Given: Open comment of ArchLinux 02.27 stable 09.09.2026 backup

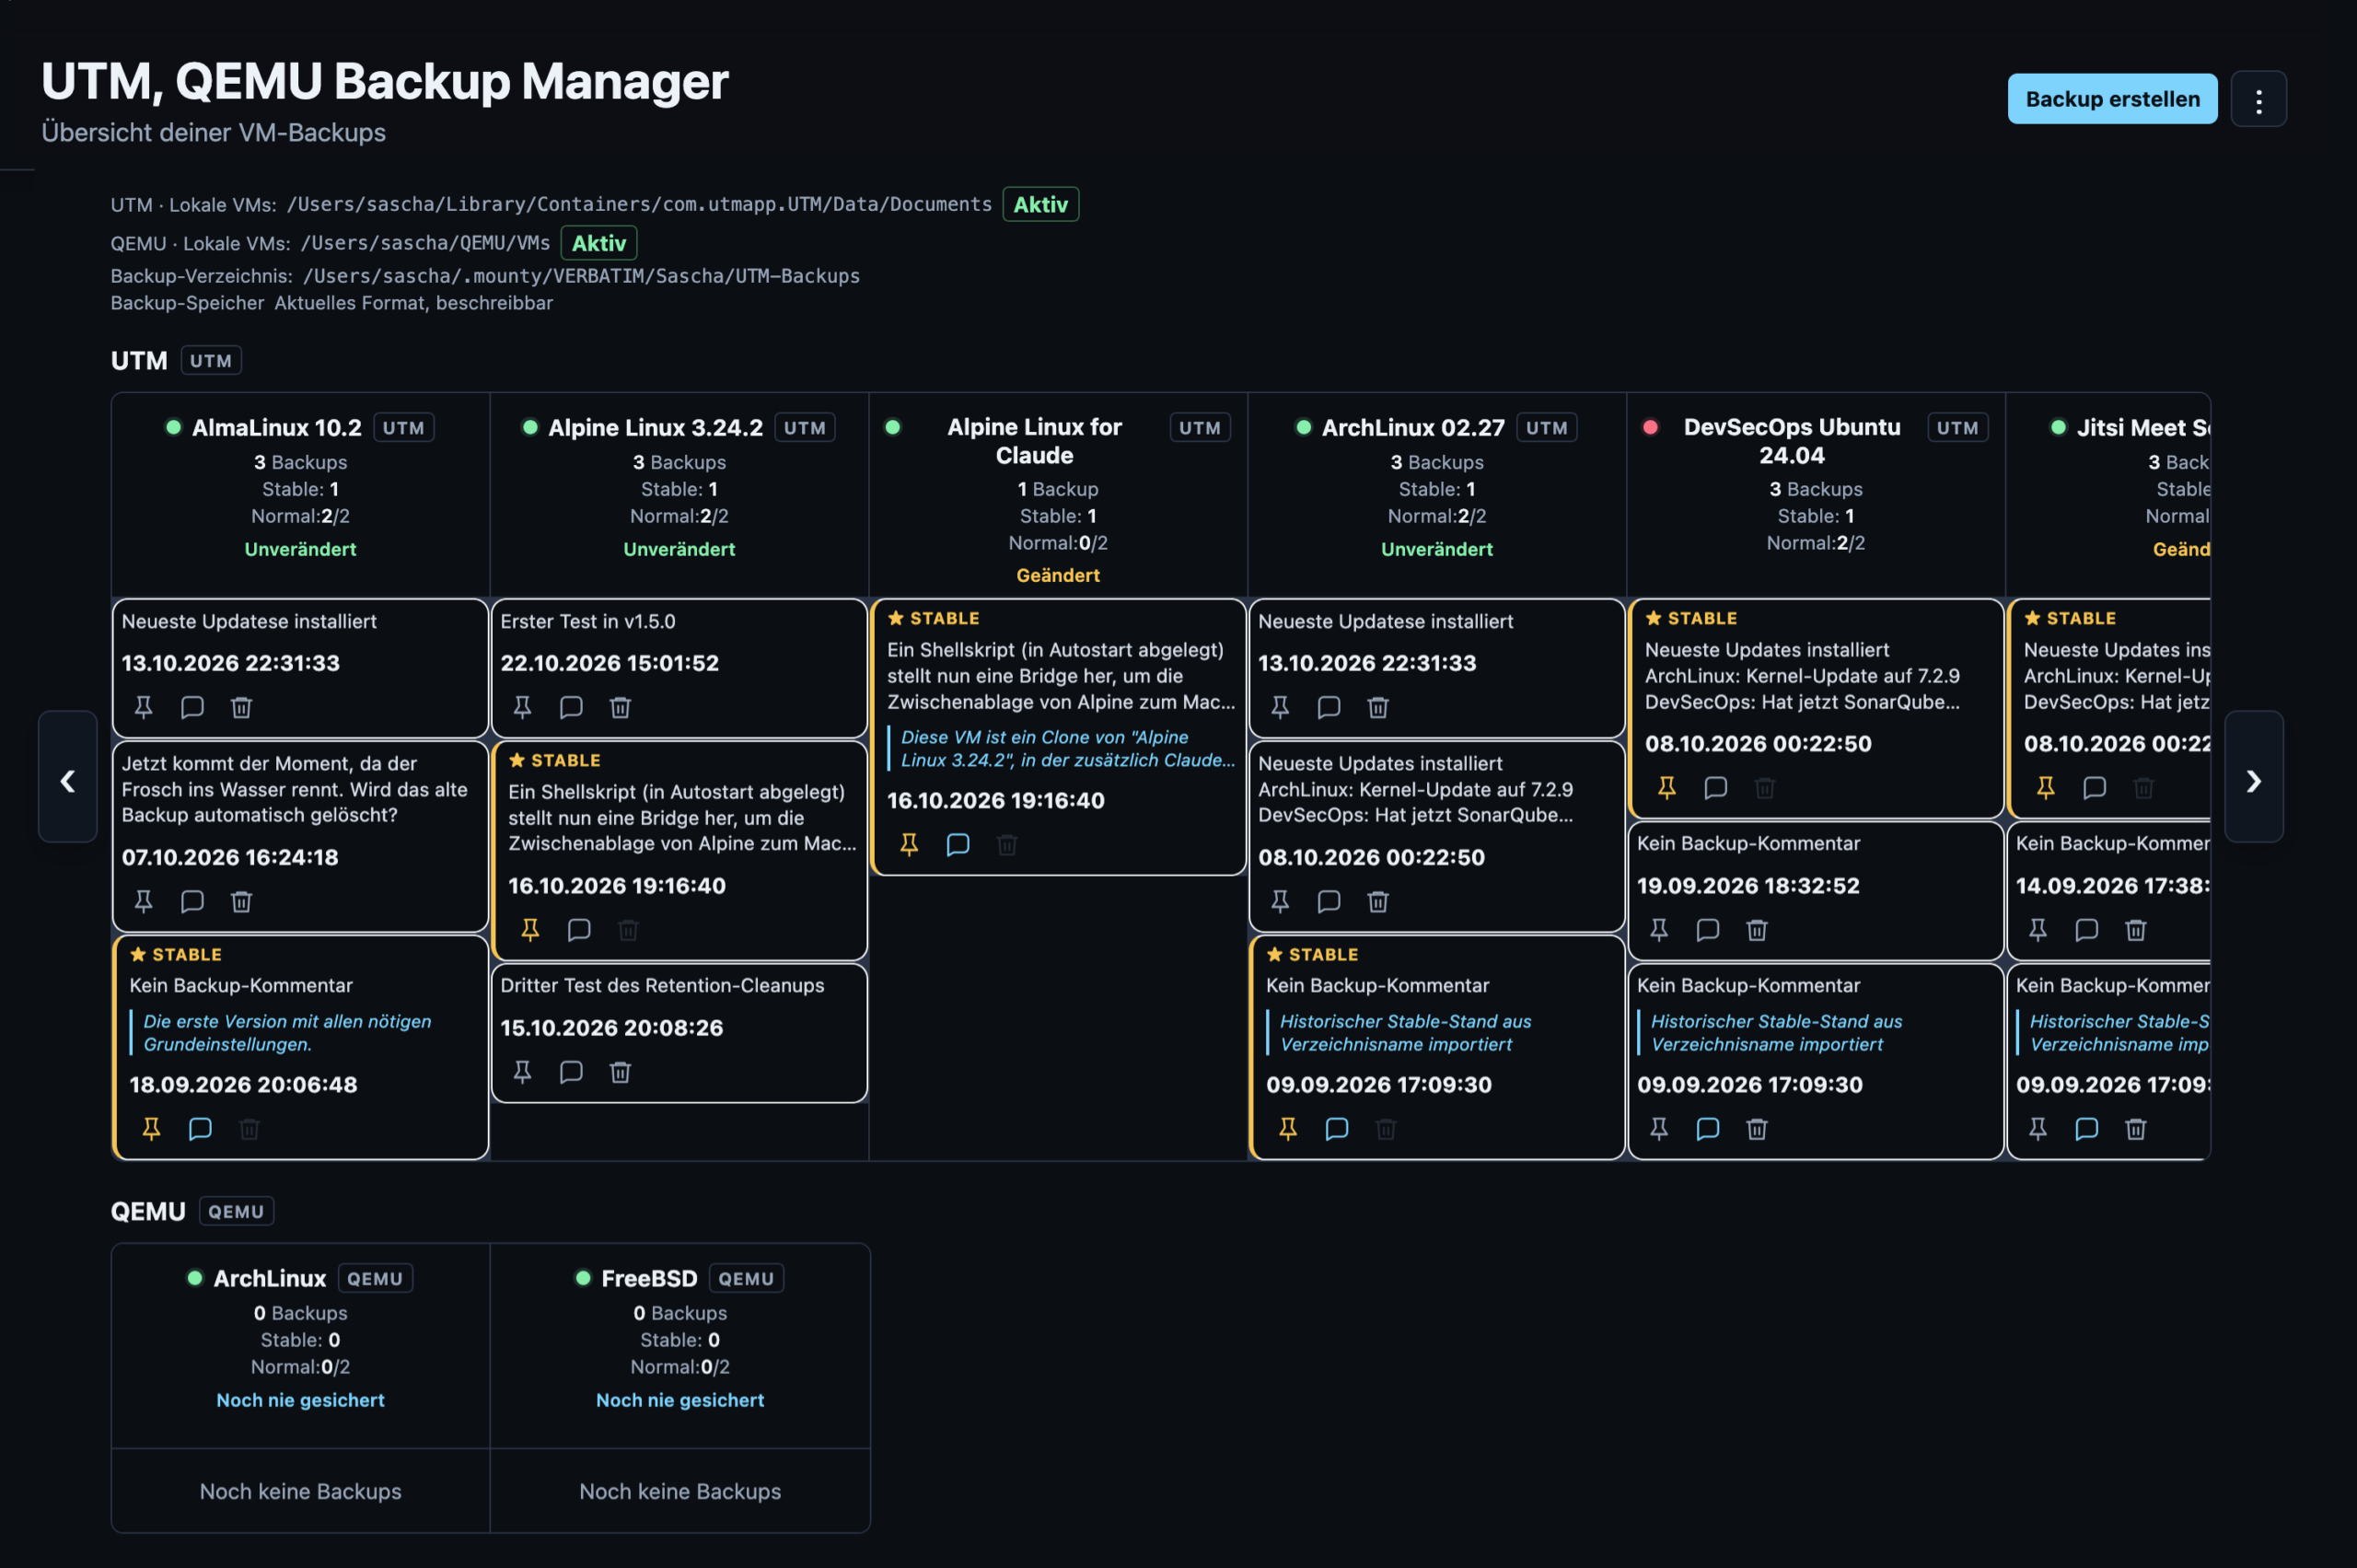Looking at the screenshot, I should click(x=1337, y=1128).
